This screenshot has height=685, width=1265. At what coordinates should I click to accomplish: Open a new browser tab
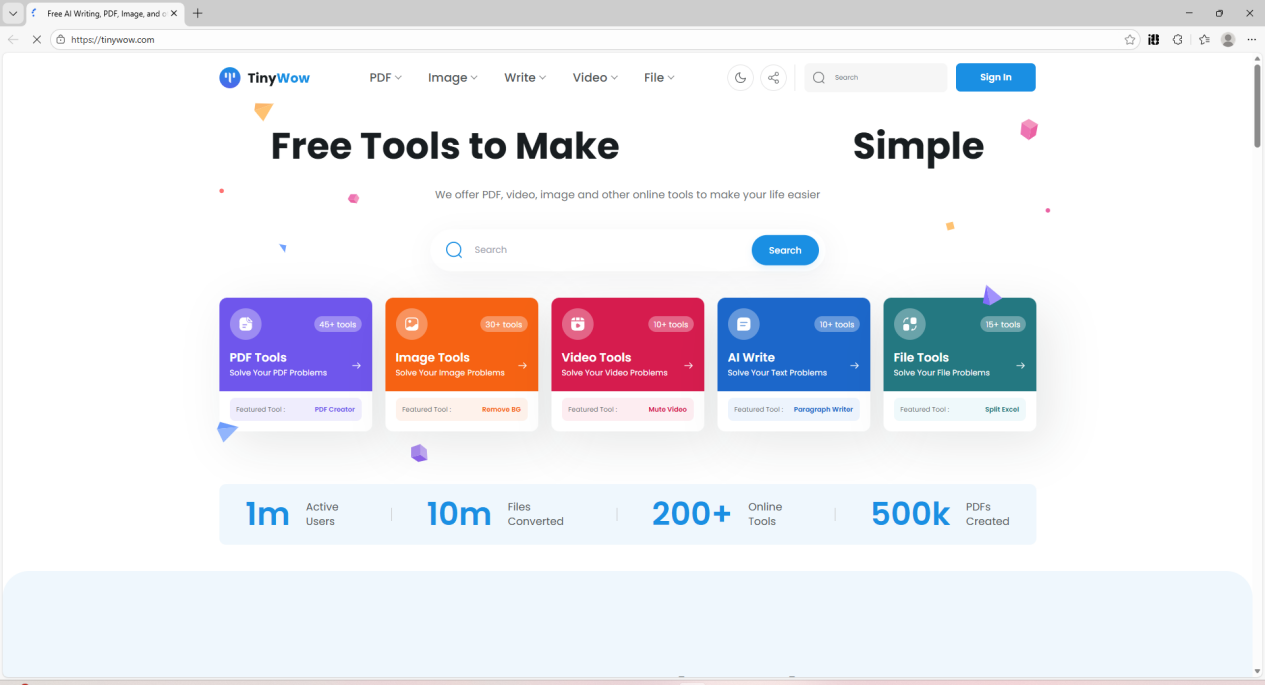tap(198, 13)
